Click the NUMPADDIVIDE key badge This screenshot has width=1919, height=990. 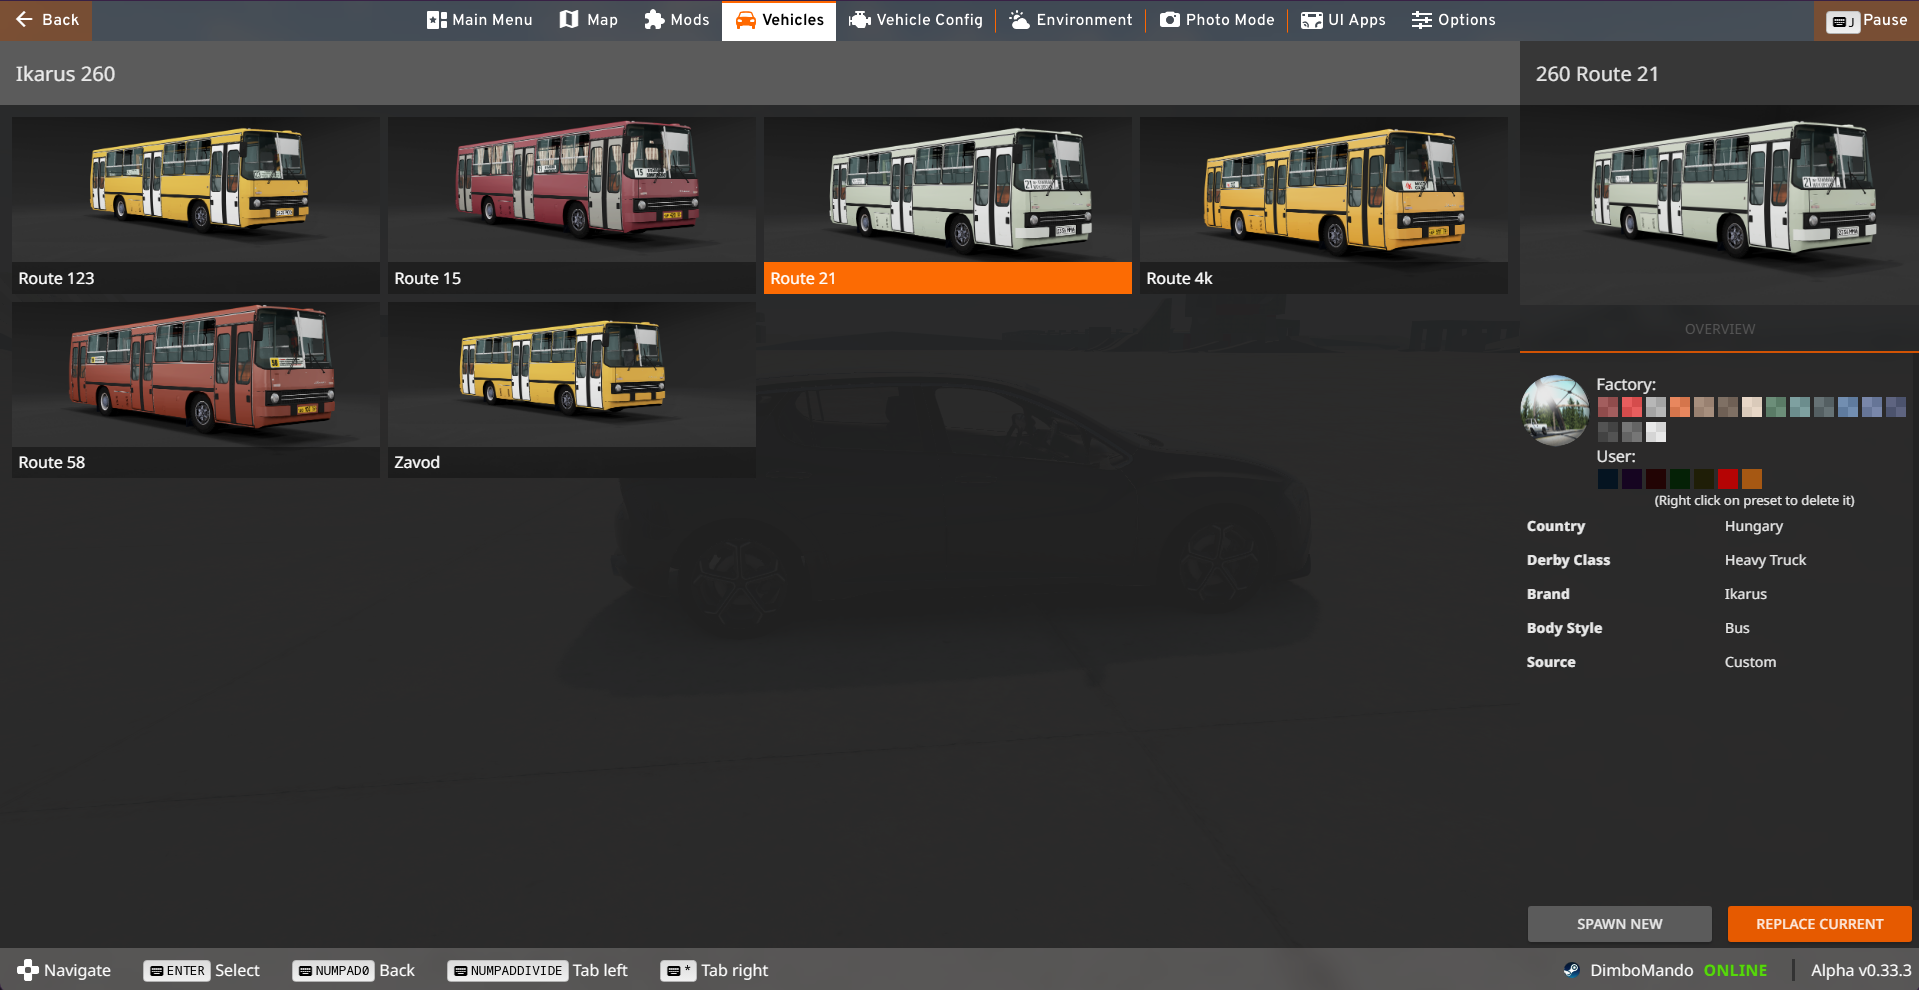(507, 971)
